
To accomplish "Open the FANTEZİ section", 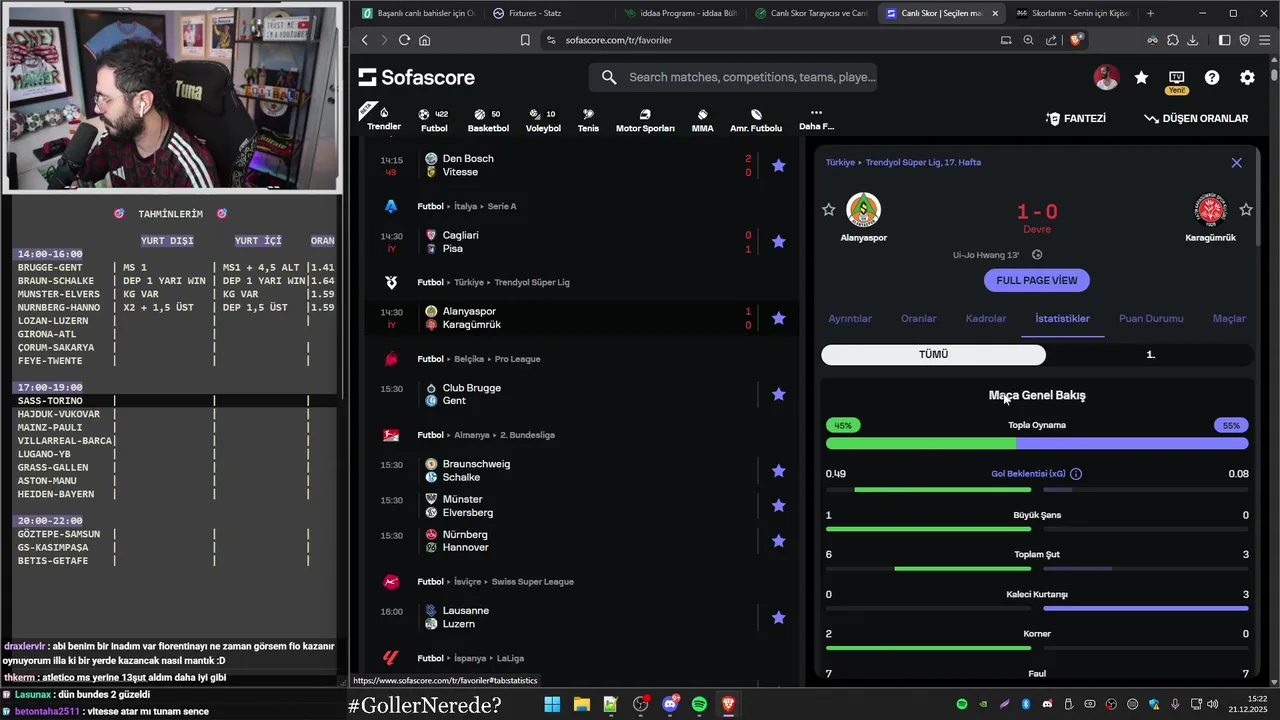I will click(1076, 118).
